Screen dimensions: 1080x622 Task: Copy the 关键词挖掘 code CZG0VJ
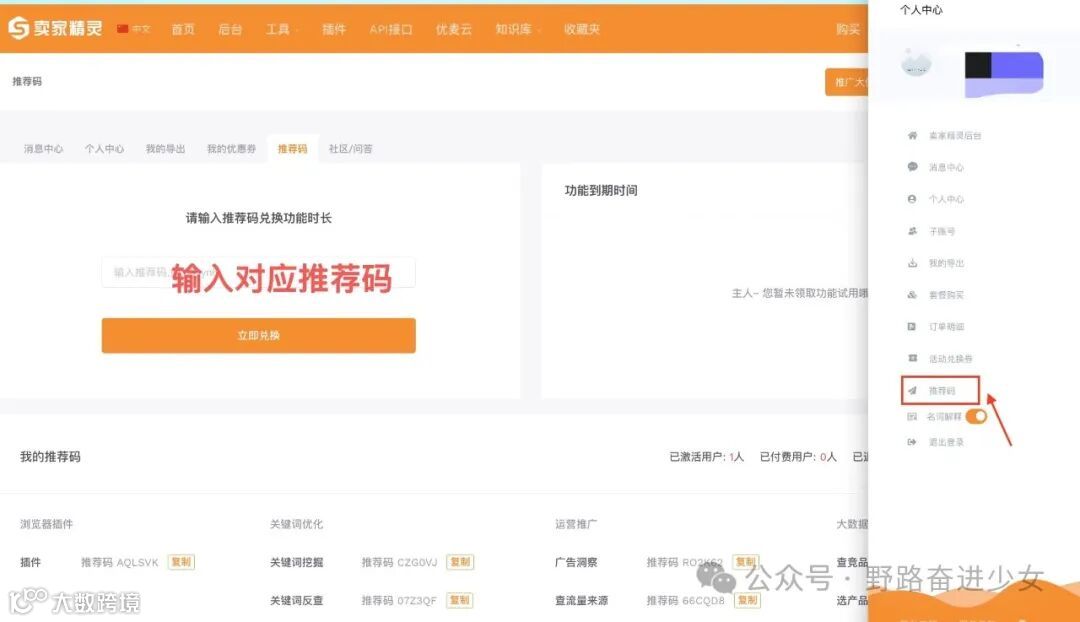click(x=460, y=562)
